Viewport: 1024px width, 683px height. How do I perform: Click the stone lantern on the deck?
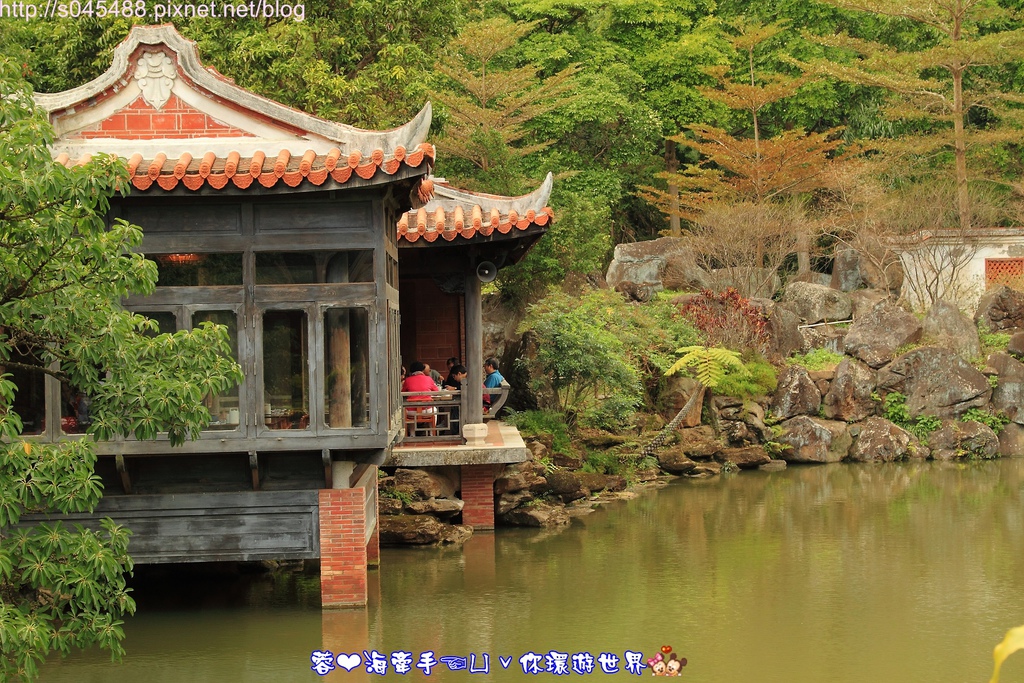pyautogui.click(x=475, y=433)
